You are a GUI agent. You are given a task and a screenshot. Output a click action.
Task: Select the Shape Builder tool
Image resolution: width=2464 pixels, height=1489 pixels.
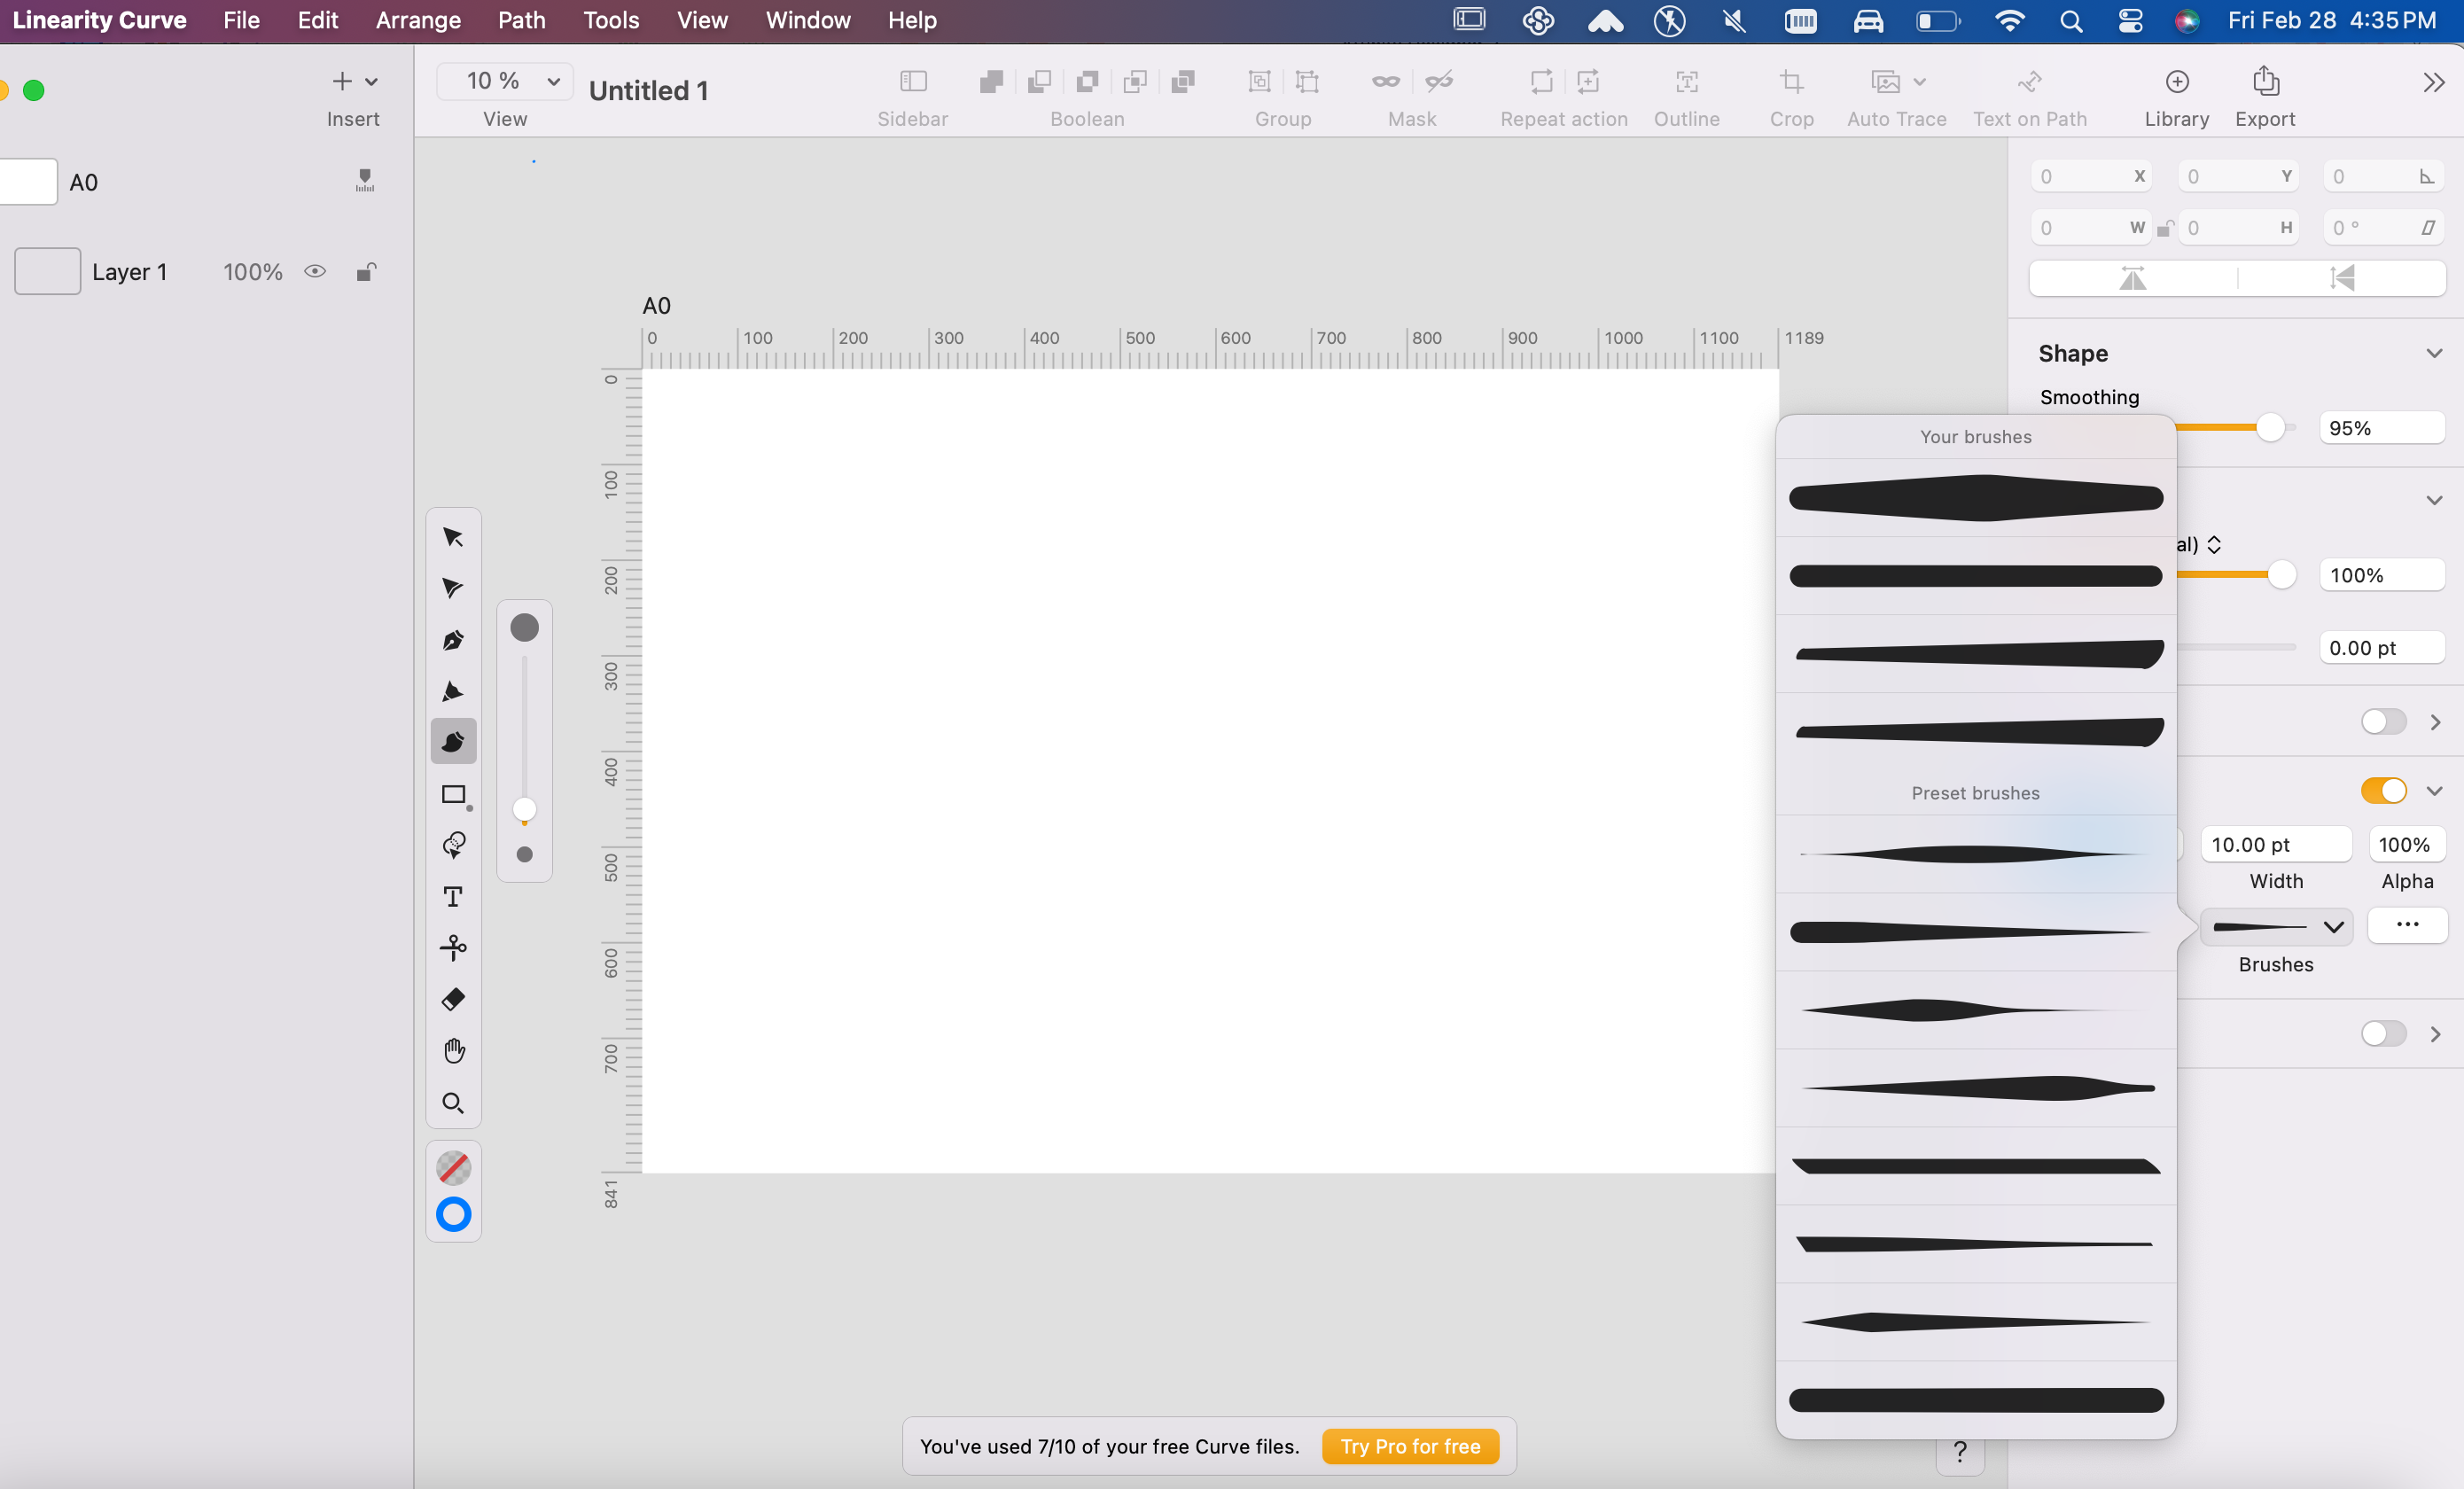[x=453, y=845]
